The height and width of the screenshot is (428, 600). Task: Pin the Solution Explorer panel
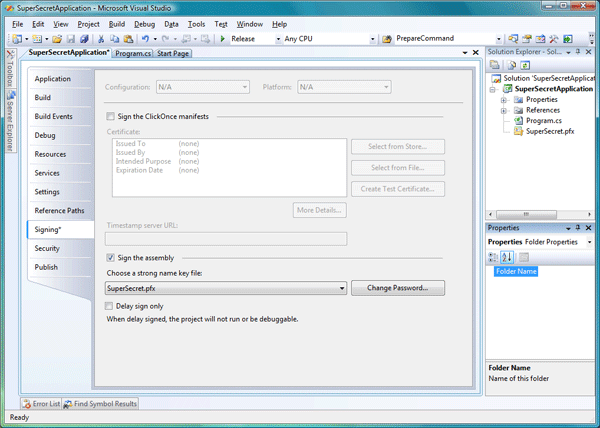tap(578, 52)
